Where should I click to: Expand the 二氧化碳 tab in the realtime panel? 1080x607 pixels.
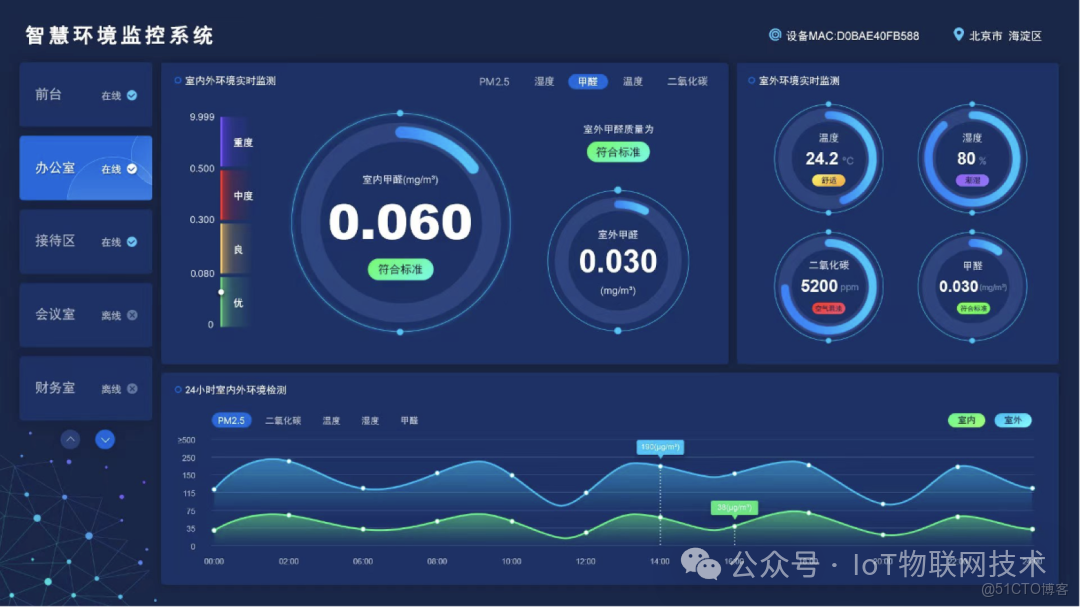[x=687, y=81]
